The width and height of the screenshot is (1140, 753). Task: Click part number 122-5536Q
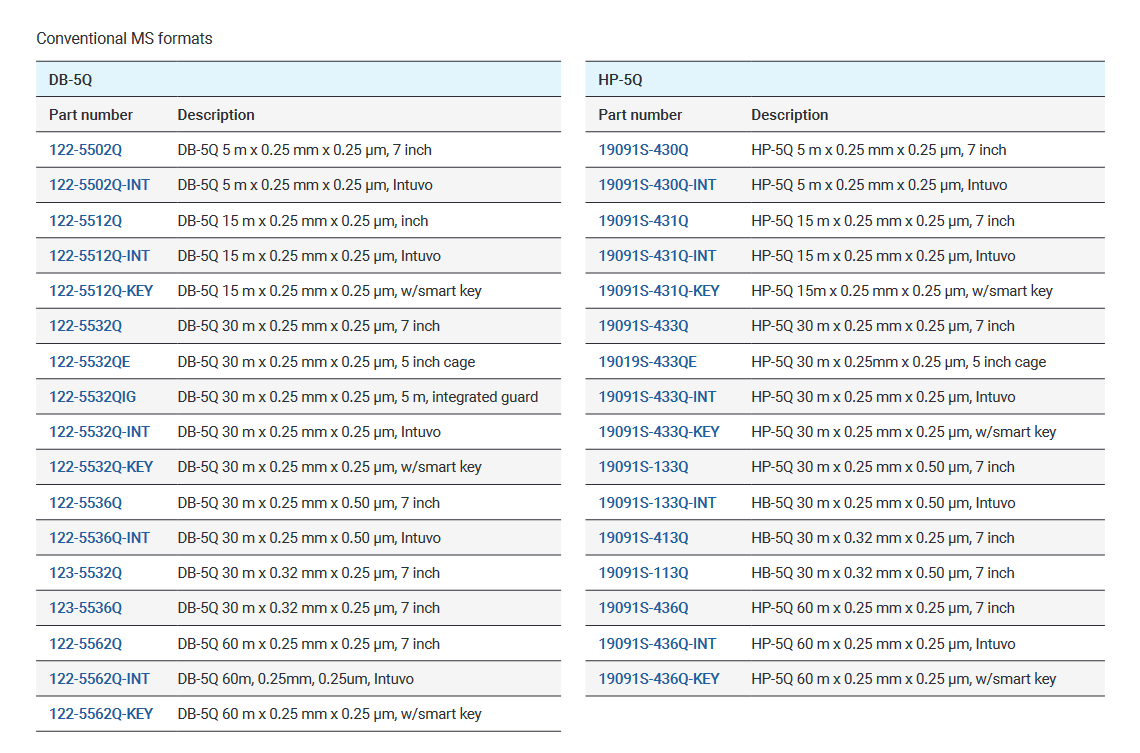(85, 502)
